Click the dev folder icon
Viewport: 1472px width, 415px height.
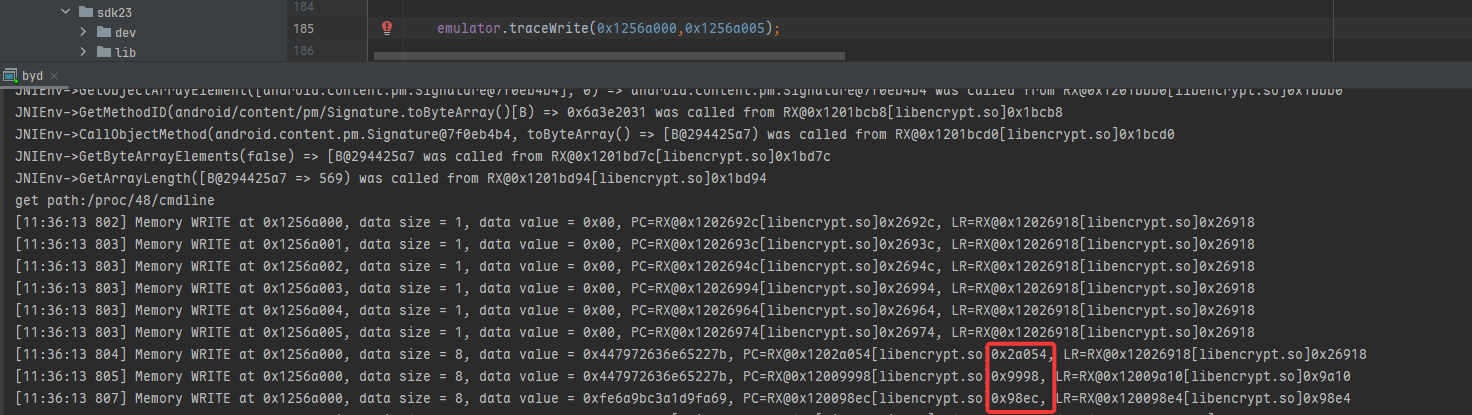click(x=104, y=32)
